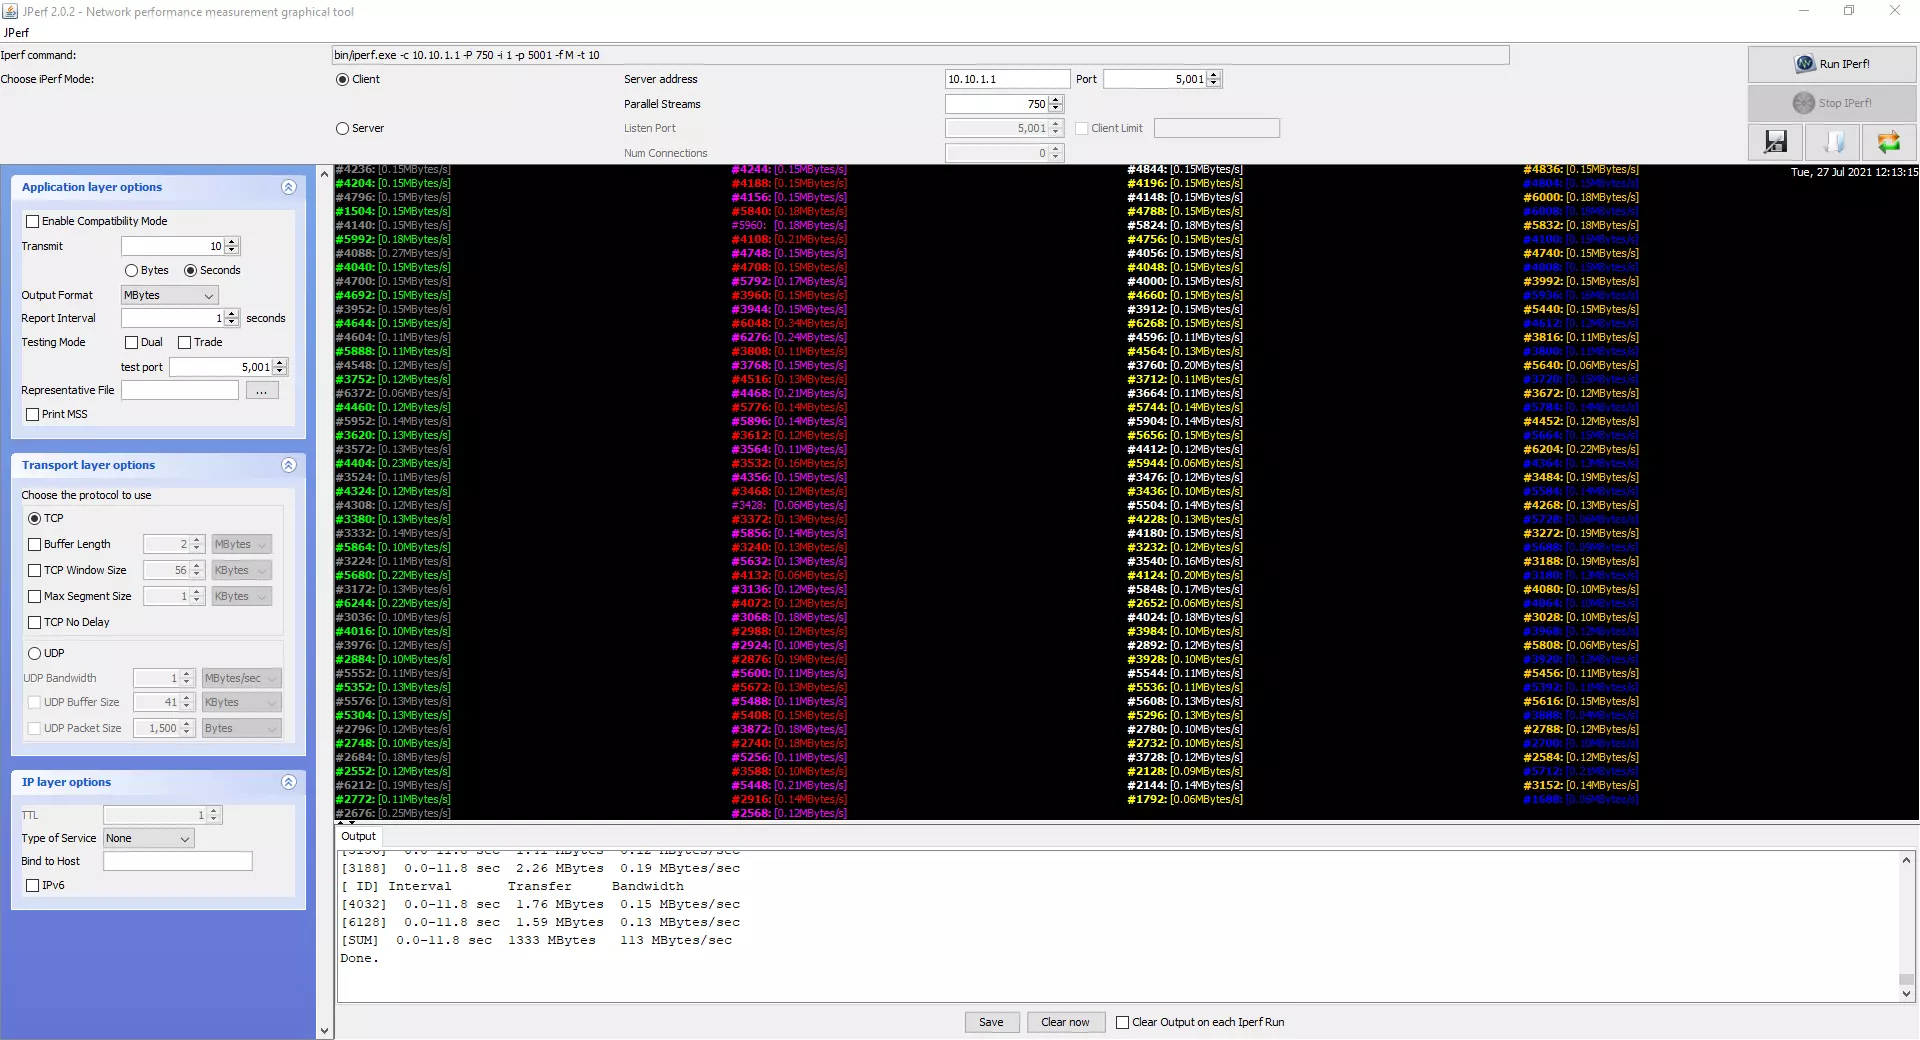This screenshot has width=1920, height=1040.
Task: Click the Run IPerf! button
Action: pyautogui.click(x=1832, y=64)
